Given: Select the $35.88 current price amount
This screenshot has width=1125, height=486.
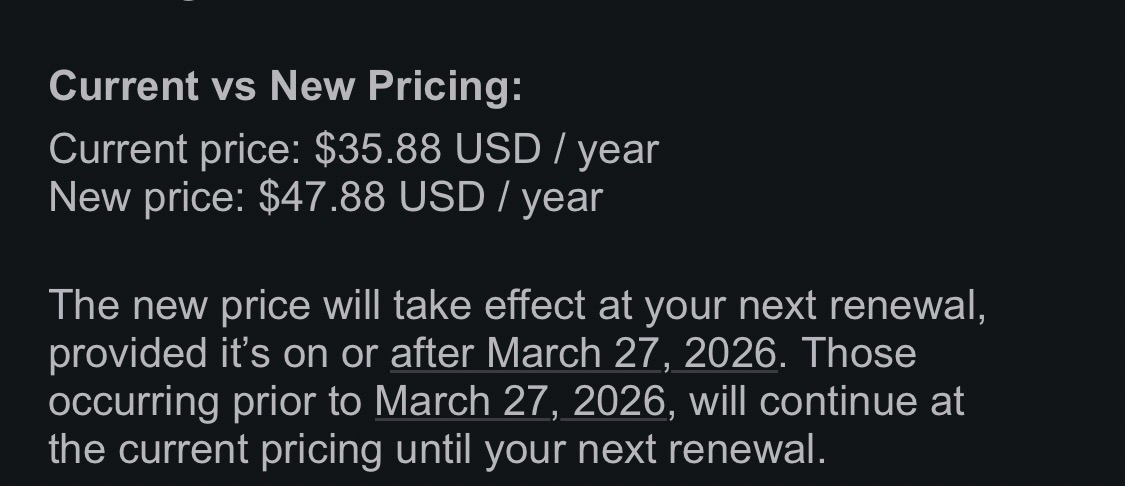Looking at the screenshot, I should click(x=377, y=149).
